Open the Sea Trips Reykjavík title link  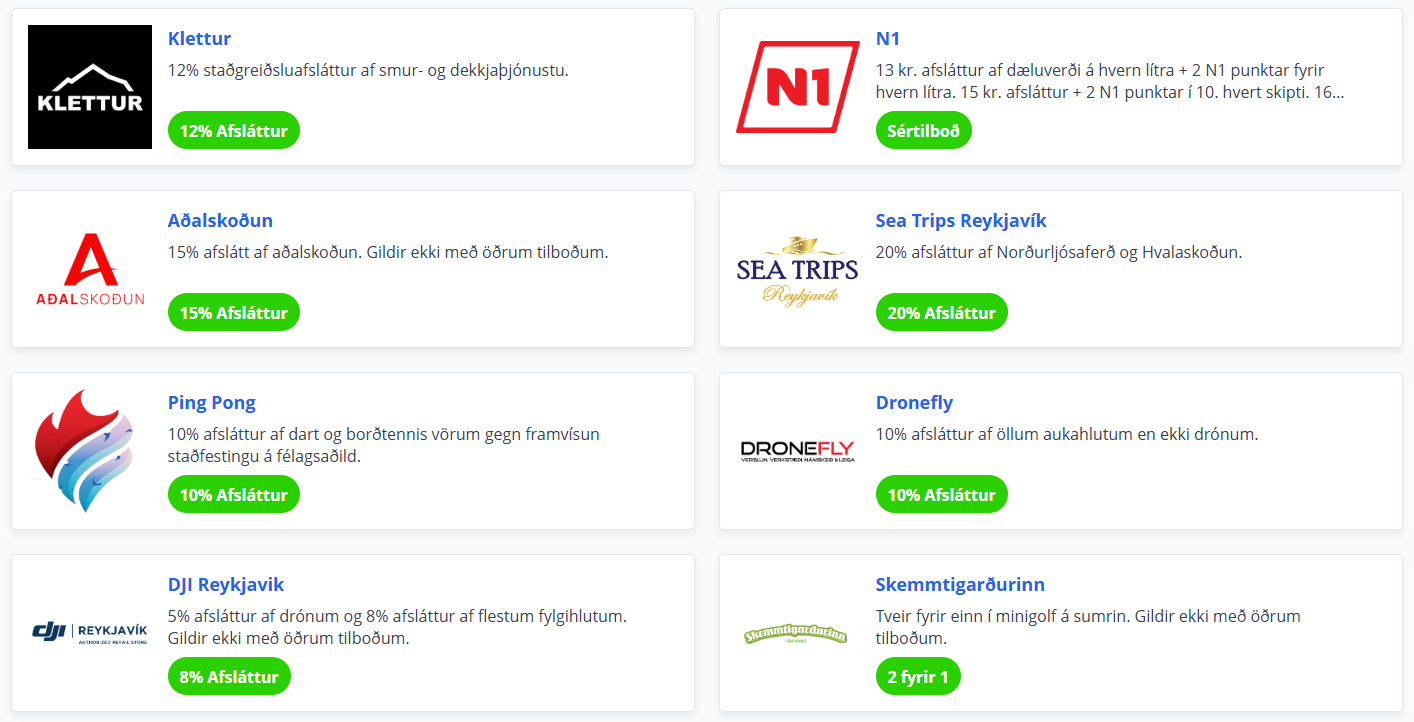tap(960, 221)
